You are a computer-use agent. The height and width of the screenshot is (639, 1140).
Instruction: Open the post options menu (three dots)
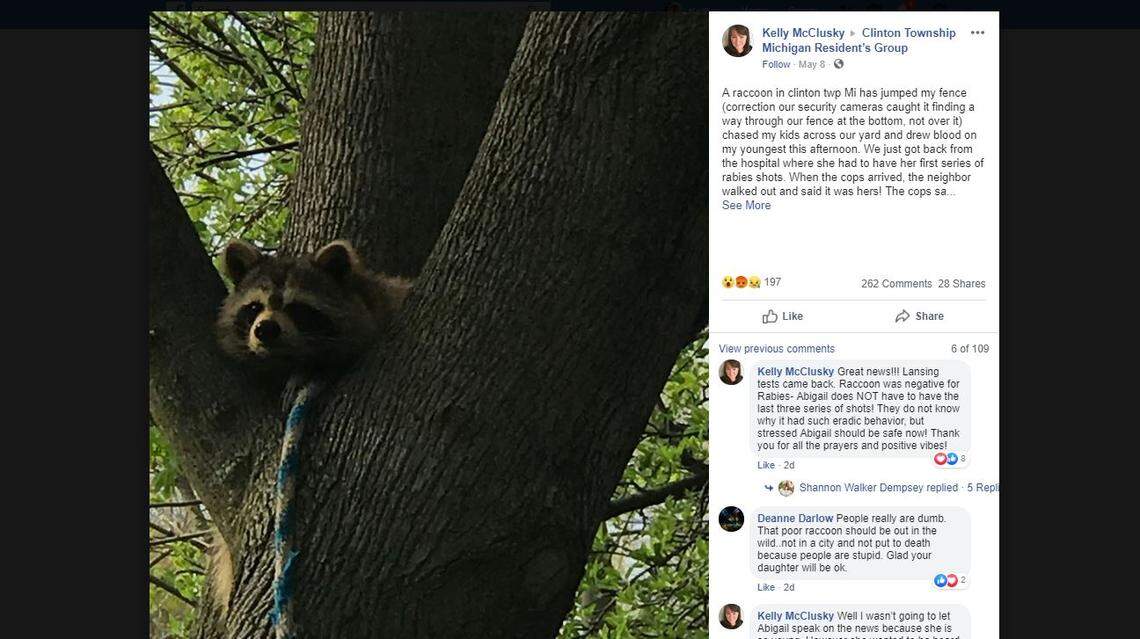[976, 32]
